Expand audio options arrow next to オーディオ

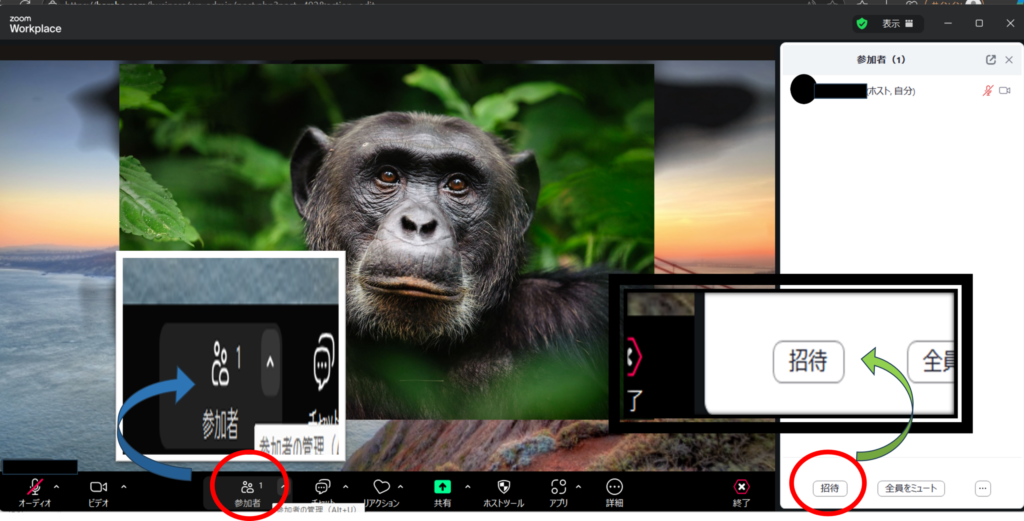[x=56, y=487]
